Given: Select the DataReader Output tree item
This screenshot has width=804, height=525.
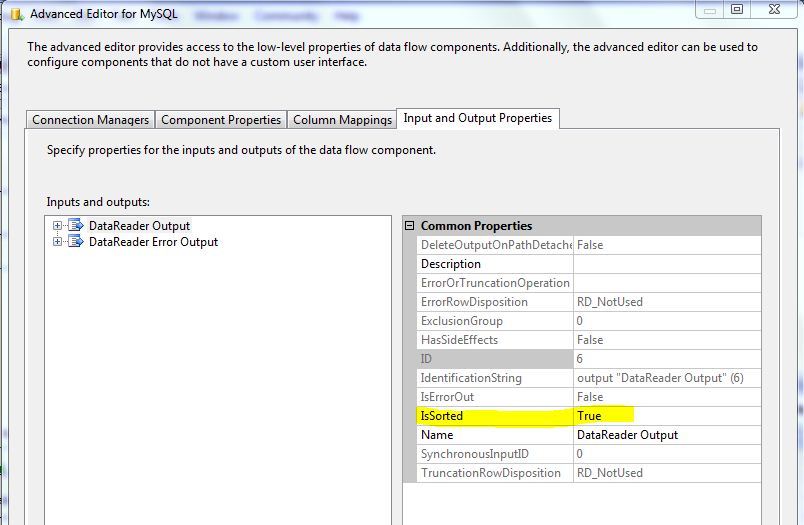Looking at the screenshot, I should click(139, 226).
